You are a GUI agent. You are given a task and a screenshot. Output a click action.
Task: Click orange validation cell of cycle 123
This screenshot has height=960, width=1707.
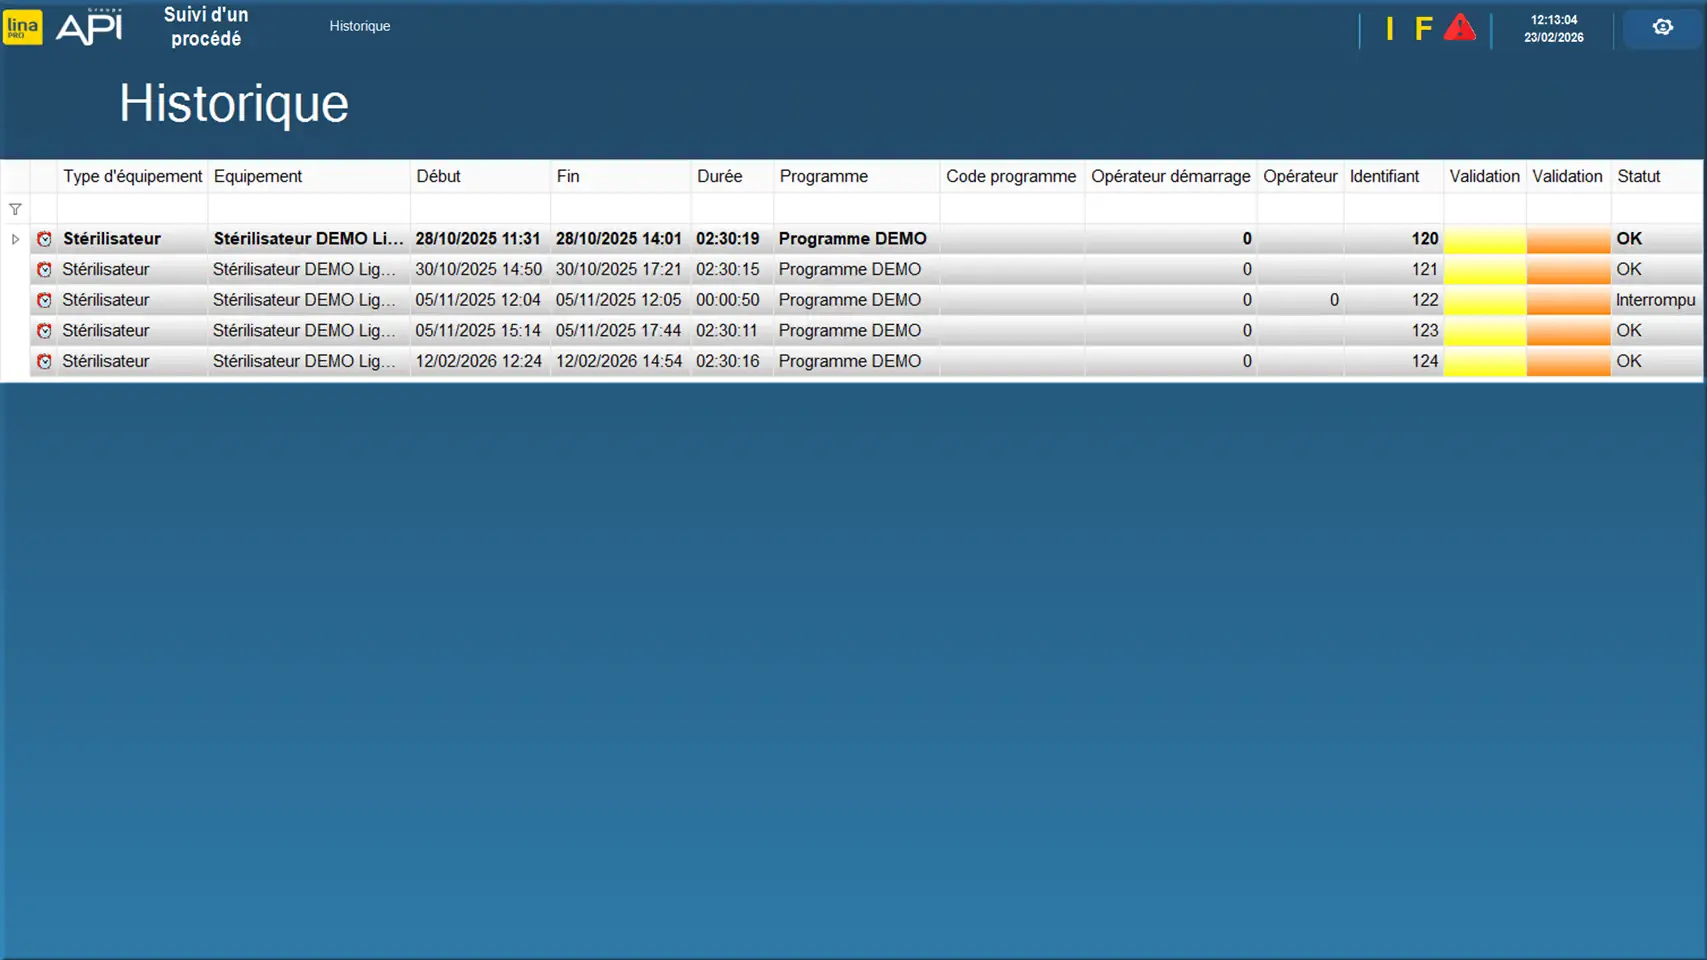click(1567, 331)
